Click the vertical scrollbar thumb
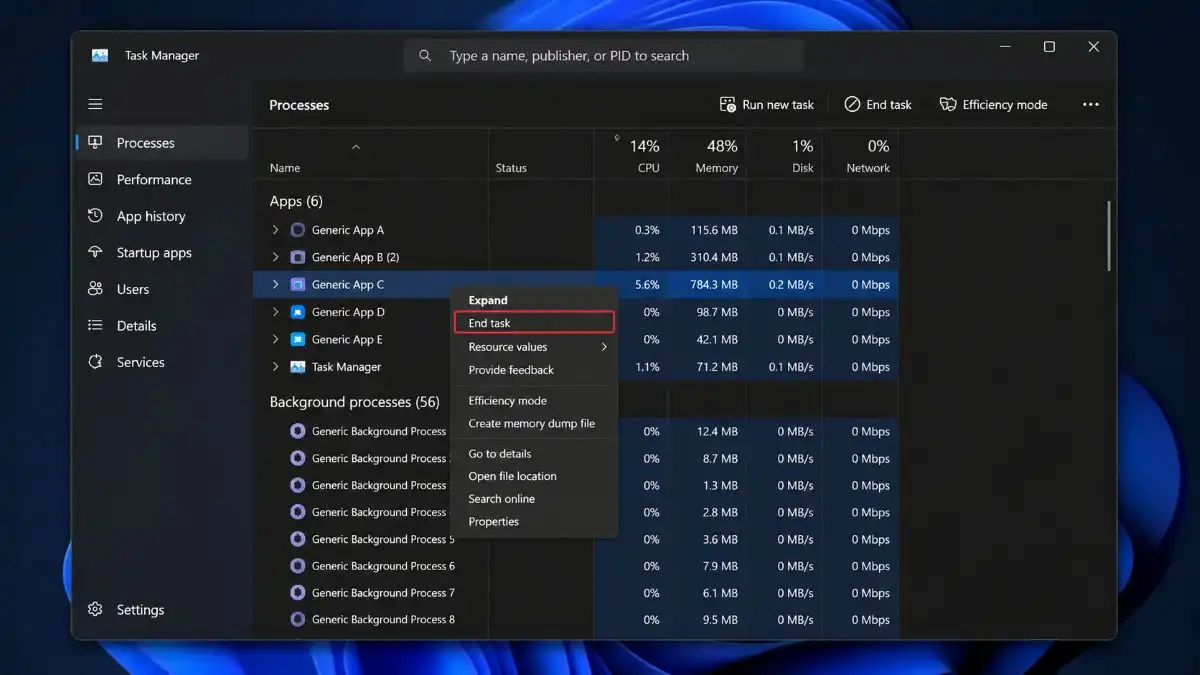The width and height of the screenshot is (1200, 675). pyautogui.click(x=1107, y=236)
